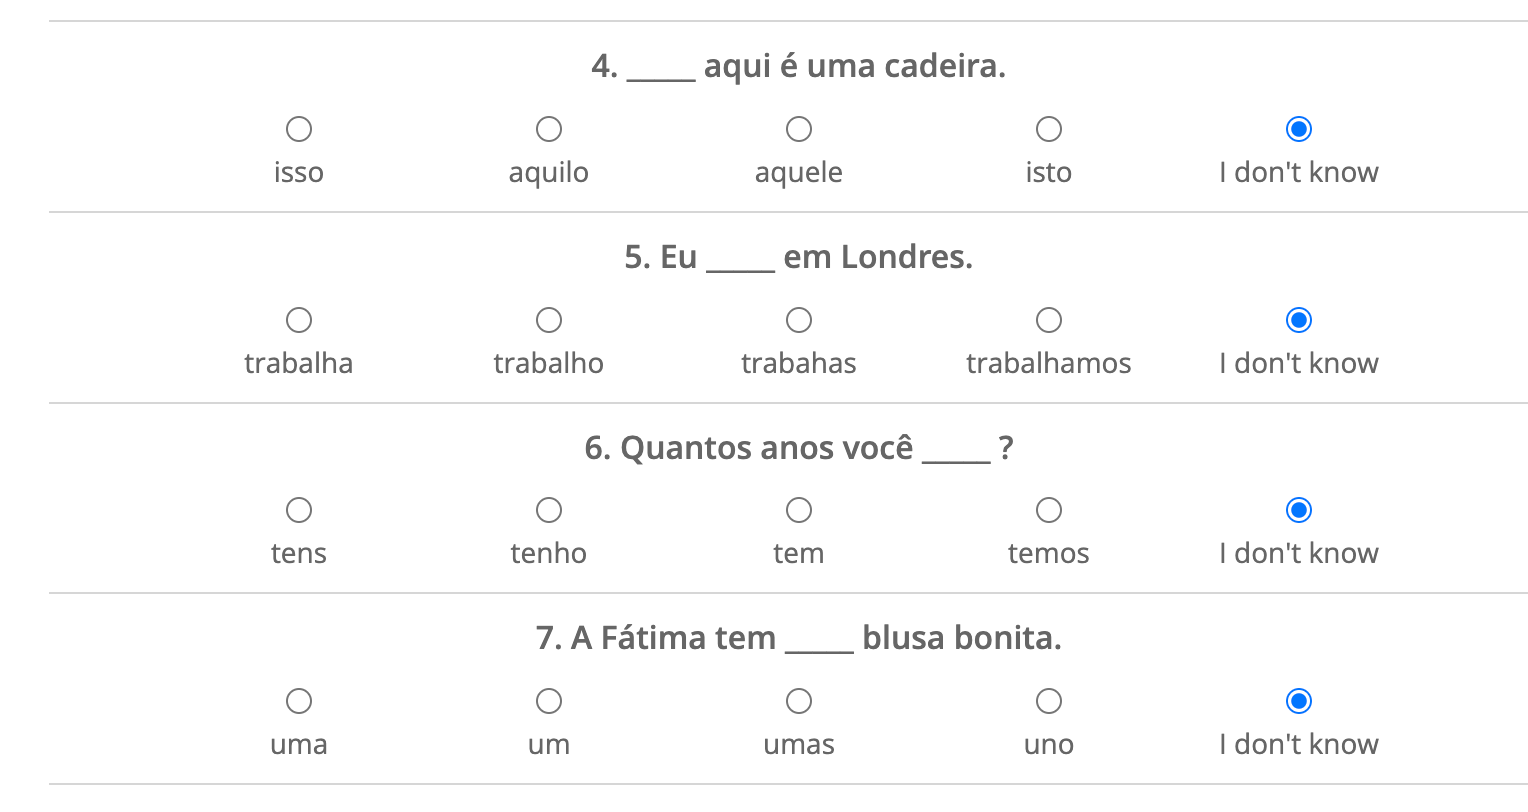
Task: Select 'uno' for blusa bonita question
Action: pyautogui.click(x=1049, y=701)
